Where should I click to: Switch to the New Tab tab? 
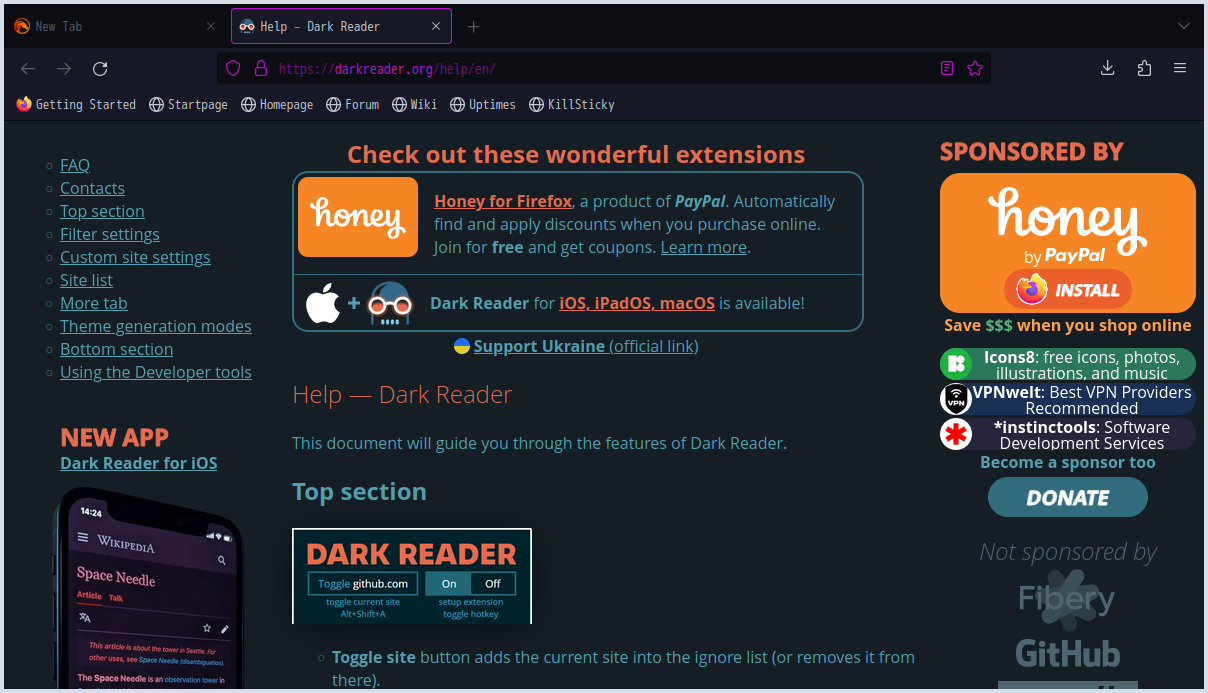click(115, 26)
